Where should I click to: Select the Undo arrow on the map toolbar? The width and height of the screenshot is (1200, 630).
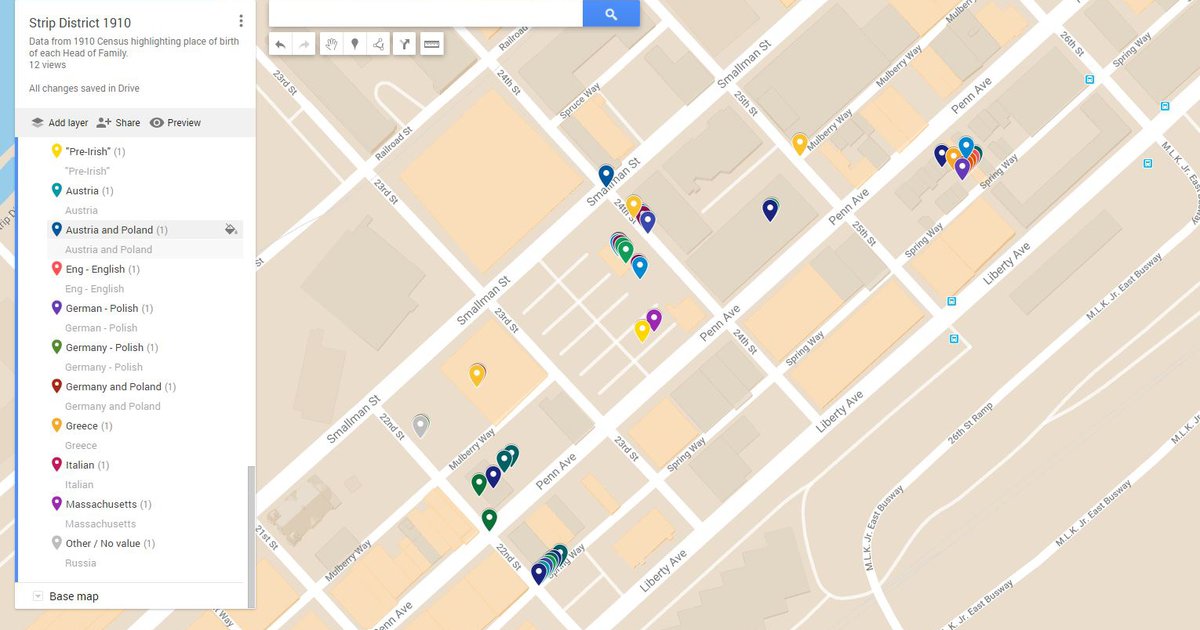[281, 43]
